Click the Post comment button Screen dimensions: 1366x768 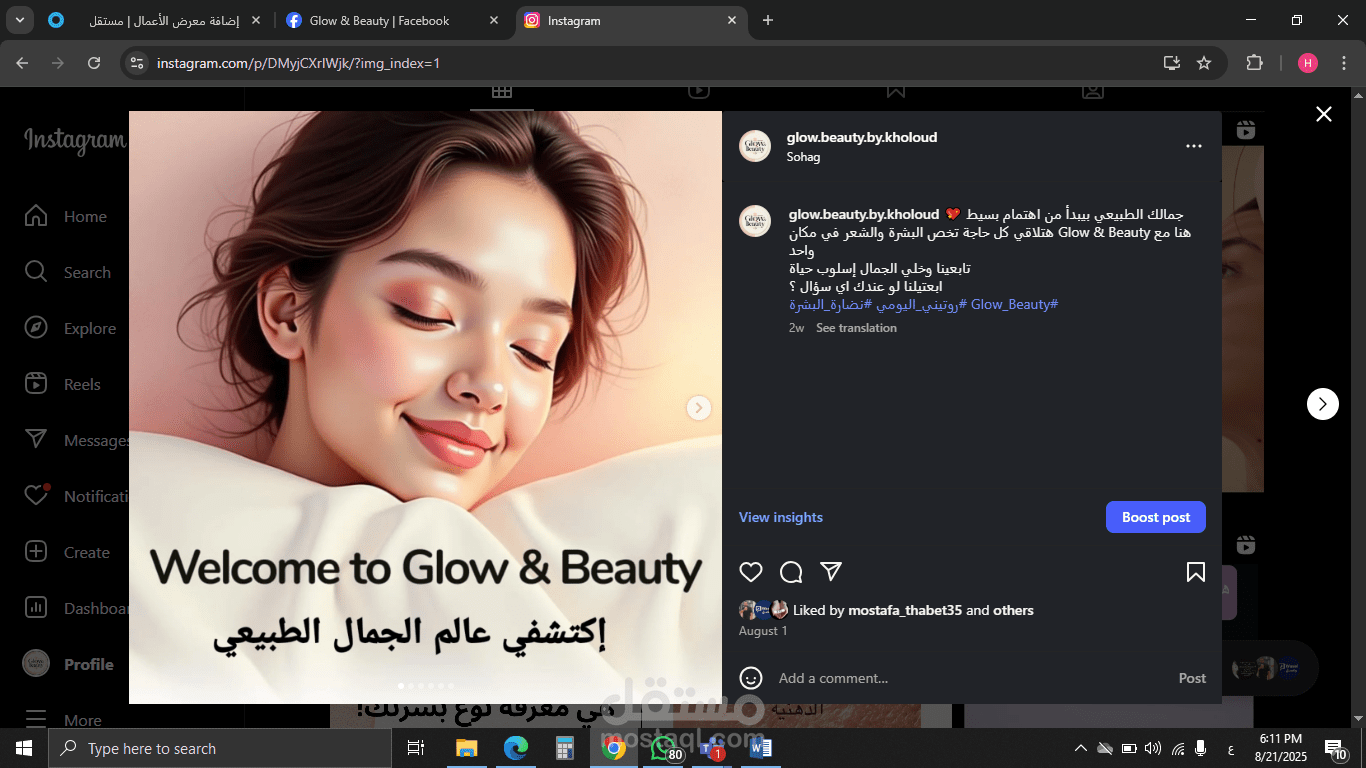pyautogui.click(x=1192, y=678)
